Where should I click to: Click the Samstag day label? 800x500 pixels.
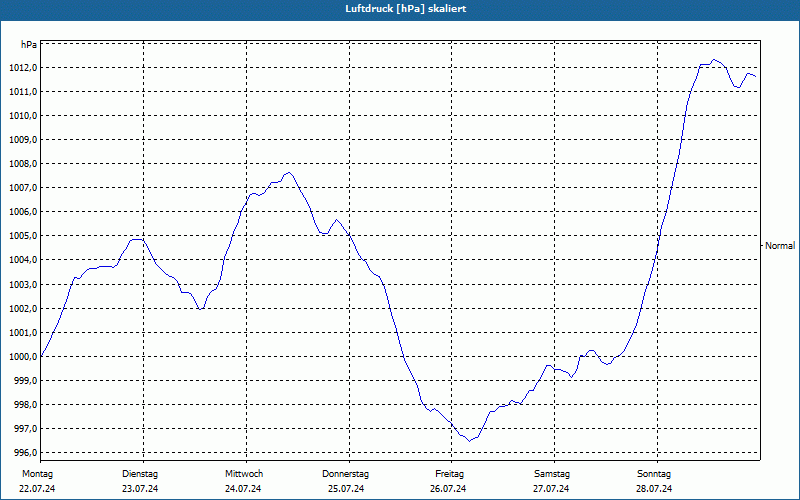tap(552, 474)
